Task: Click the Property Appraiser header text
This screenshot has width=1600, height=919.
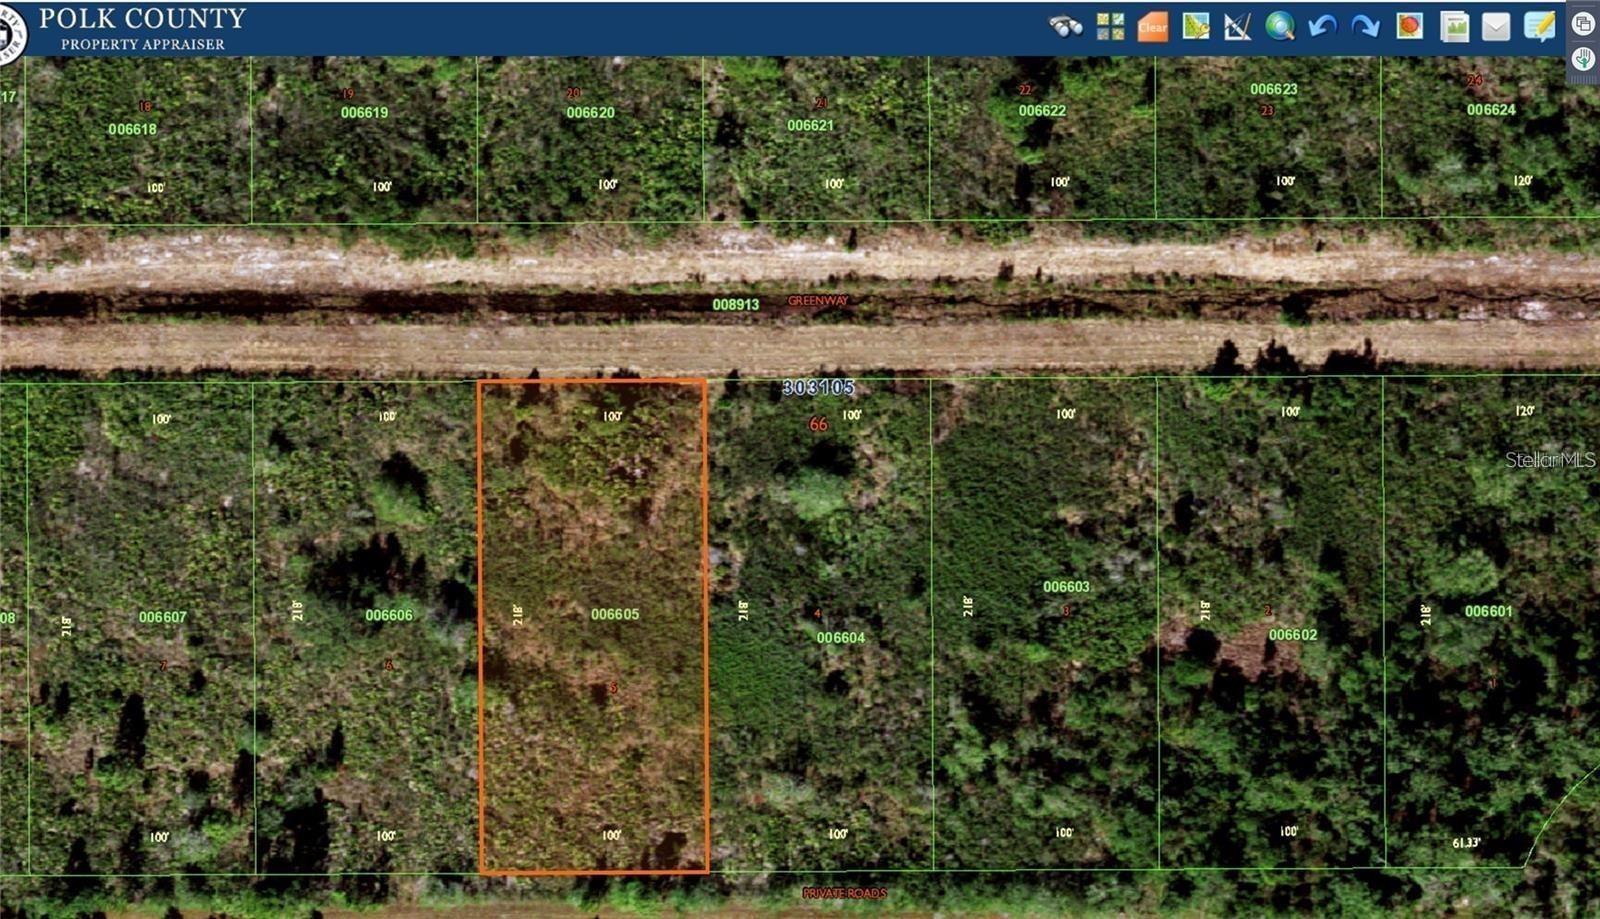Action: pos(145,42)
